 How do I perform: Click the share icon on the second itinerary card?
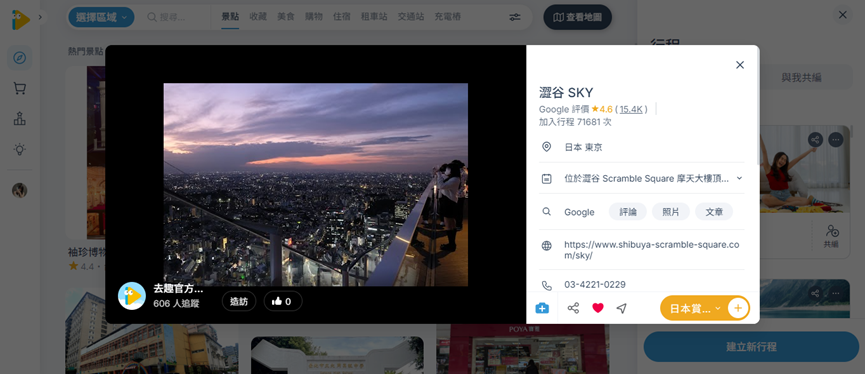815,293
